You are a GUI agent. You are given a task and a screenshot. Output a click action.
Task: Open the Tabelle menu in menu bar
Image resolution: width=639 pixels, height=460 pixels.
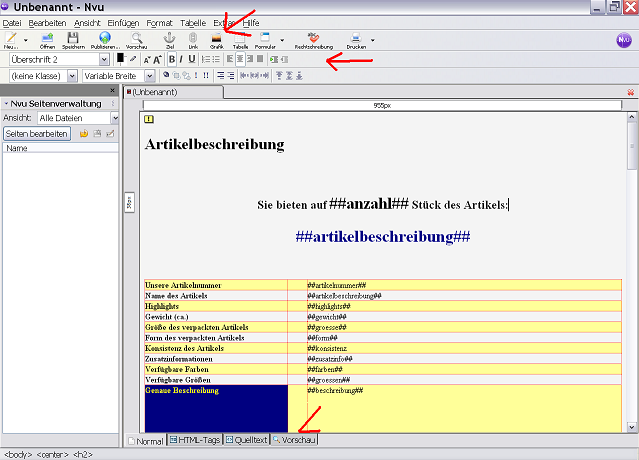coord(192,22)
